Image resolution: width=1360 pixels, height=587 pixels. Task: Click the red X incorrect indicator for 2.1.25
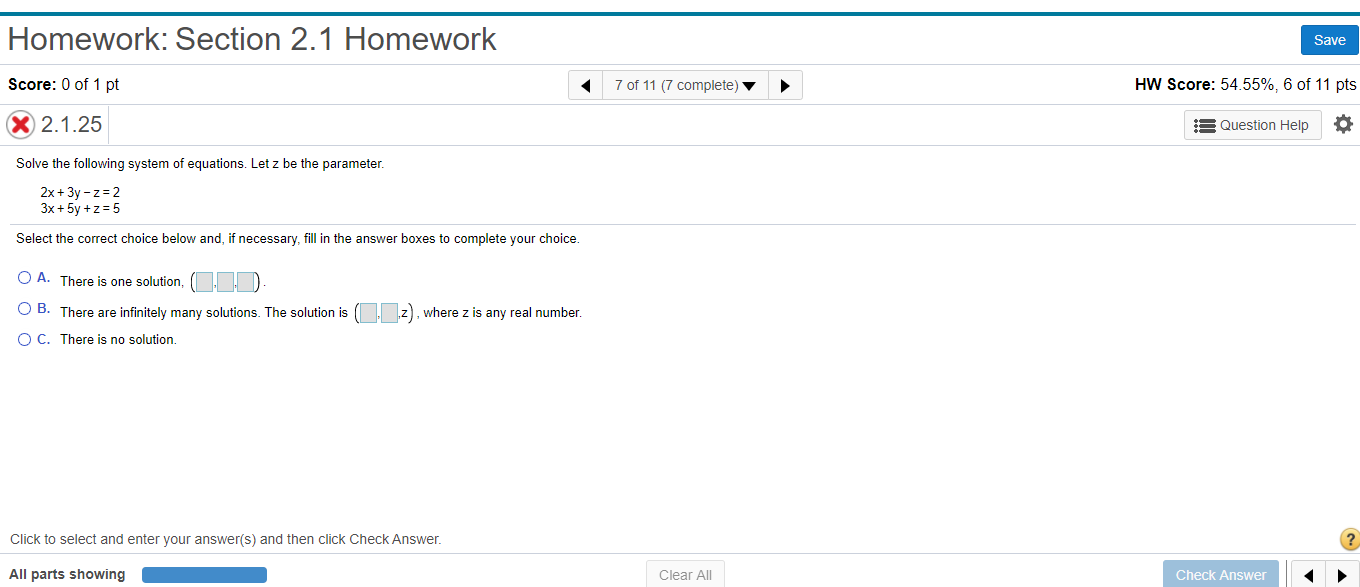(x=20, y=125)
